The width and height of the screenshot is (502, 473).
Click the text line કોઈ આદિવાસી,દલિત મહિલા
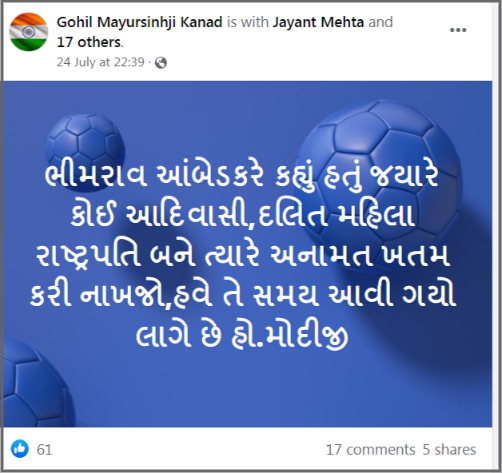tap(242, 215)
